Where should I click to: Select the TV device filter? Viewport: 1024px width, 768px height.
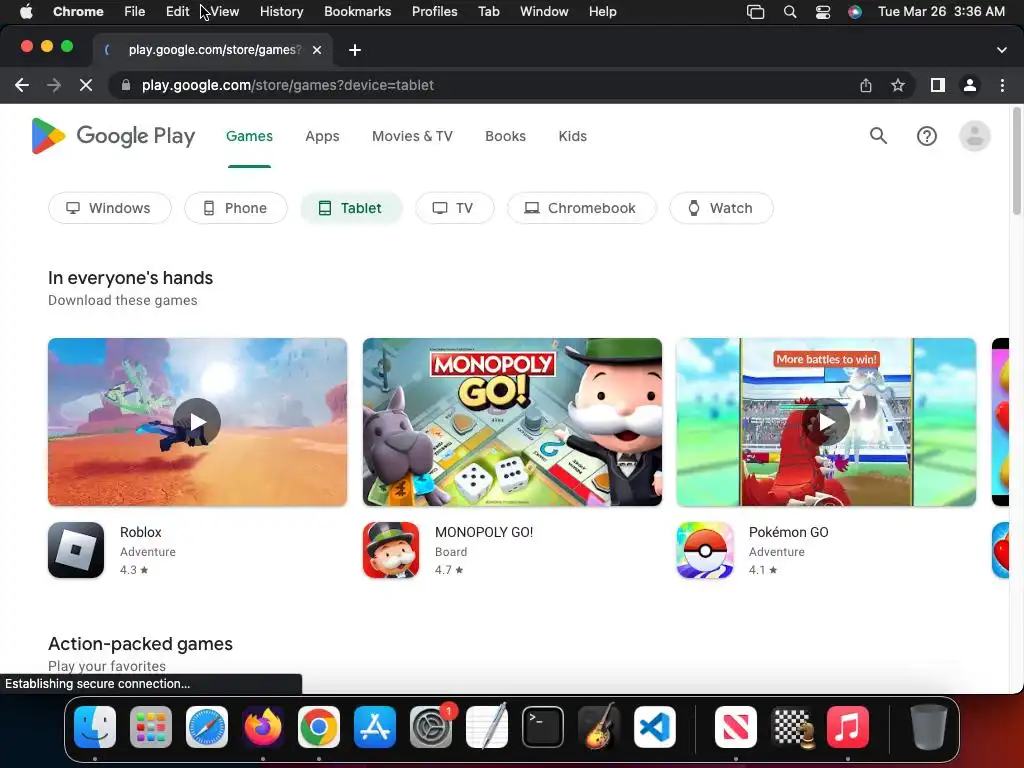pyautogui.click(x=455, y=208)
